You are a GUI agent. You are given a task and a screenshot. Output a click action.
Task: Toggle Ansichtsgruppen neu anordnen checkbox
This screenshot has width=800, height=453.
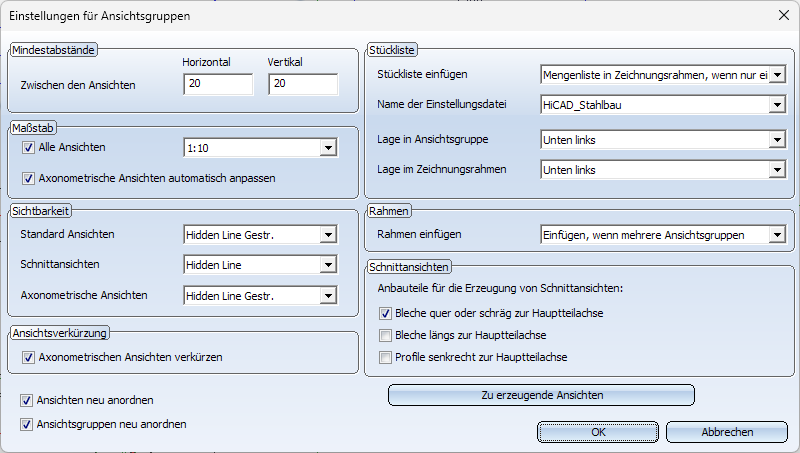(x=27, y=424)
